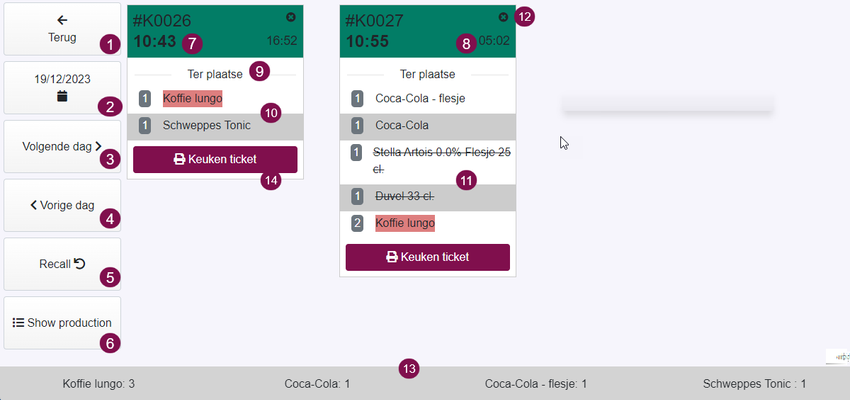Toggle the struck-through Duvel 33 cl. item
Screen dimensions: 850x400
[x=428, y=197]
